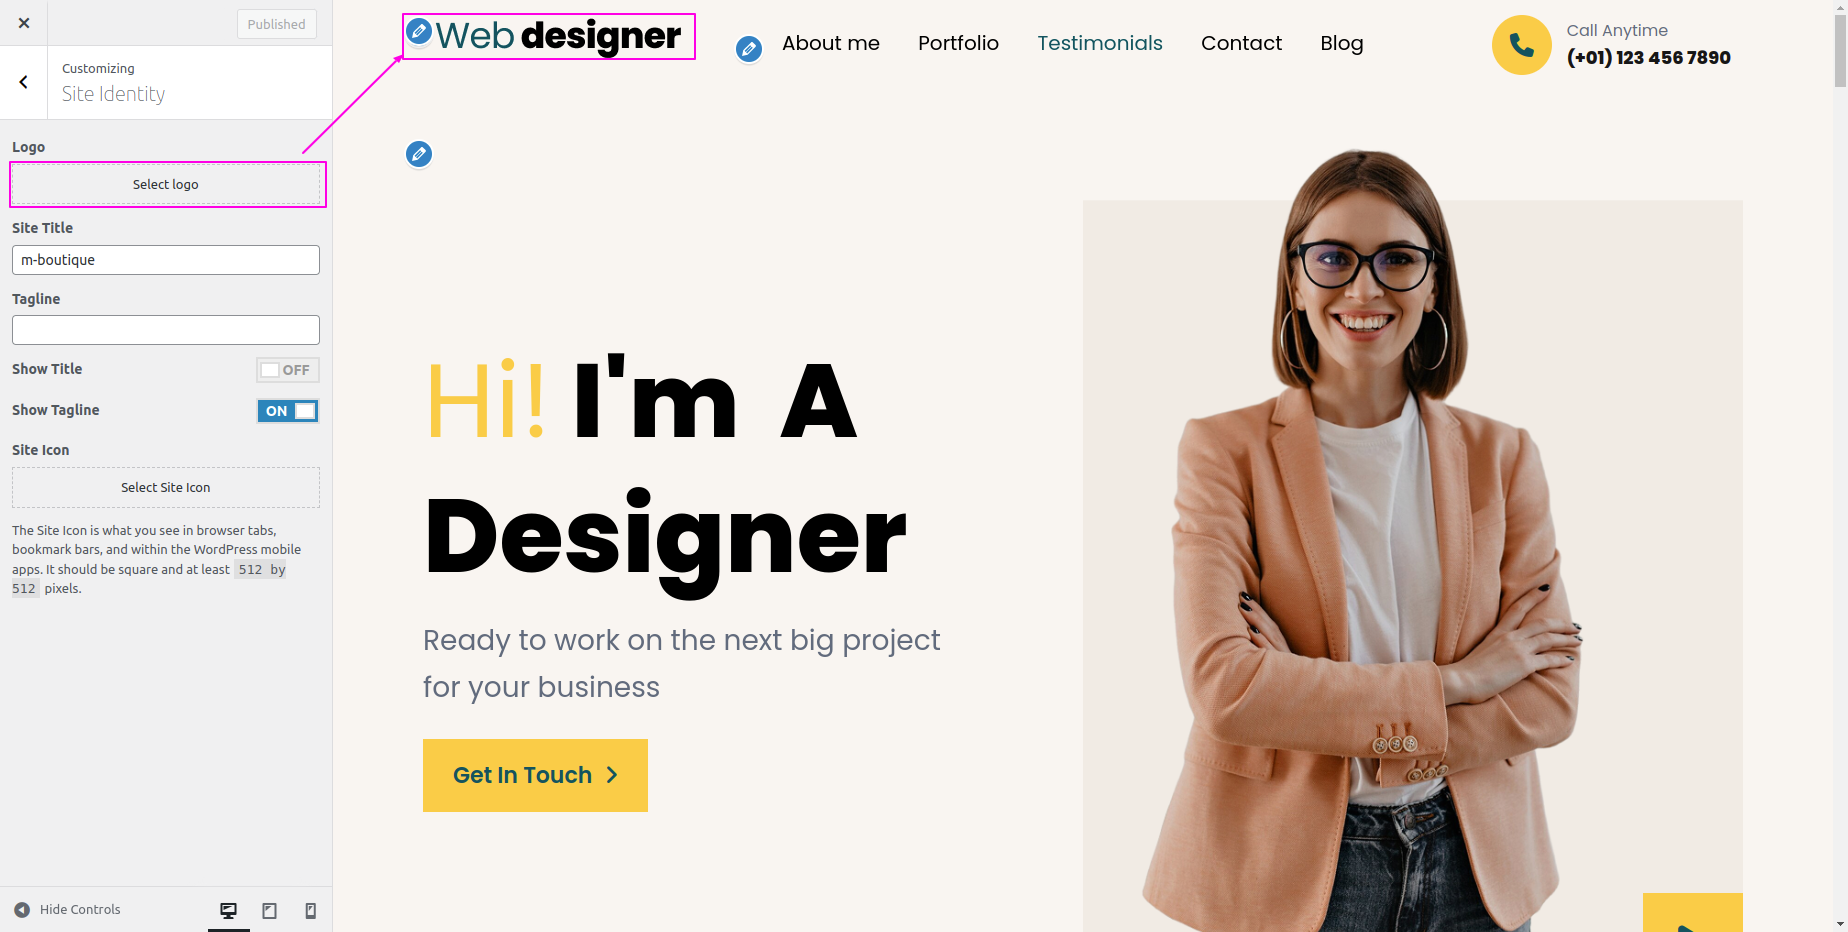Open the Select Site Icon uploader
Screen dimensions: 1848x932
tap(166, 488)
